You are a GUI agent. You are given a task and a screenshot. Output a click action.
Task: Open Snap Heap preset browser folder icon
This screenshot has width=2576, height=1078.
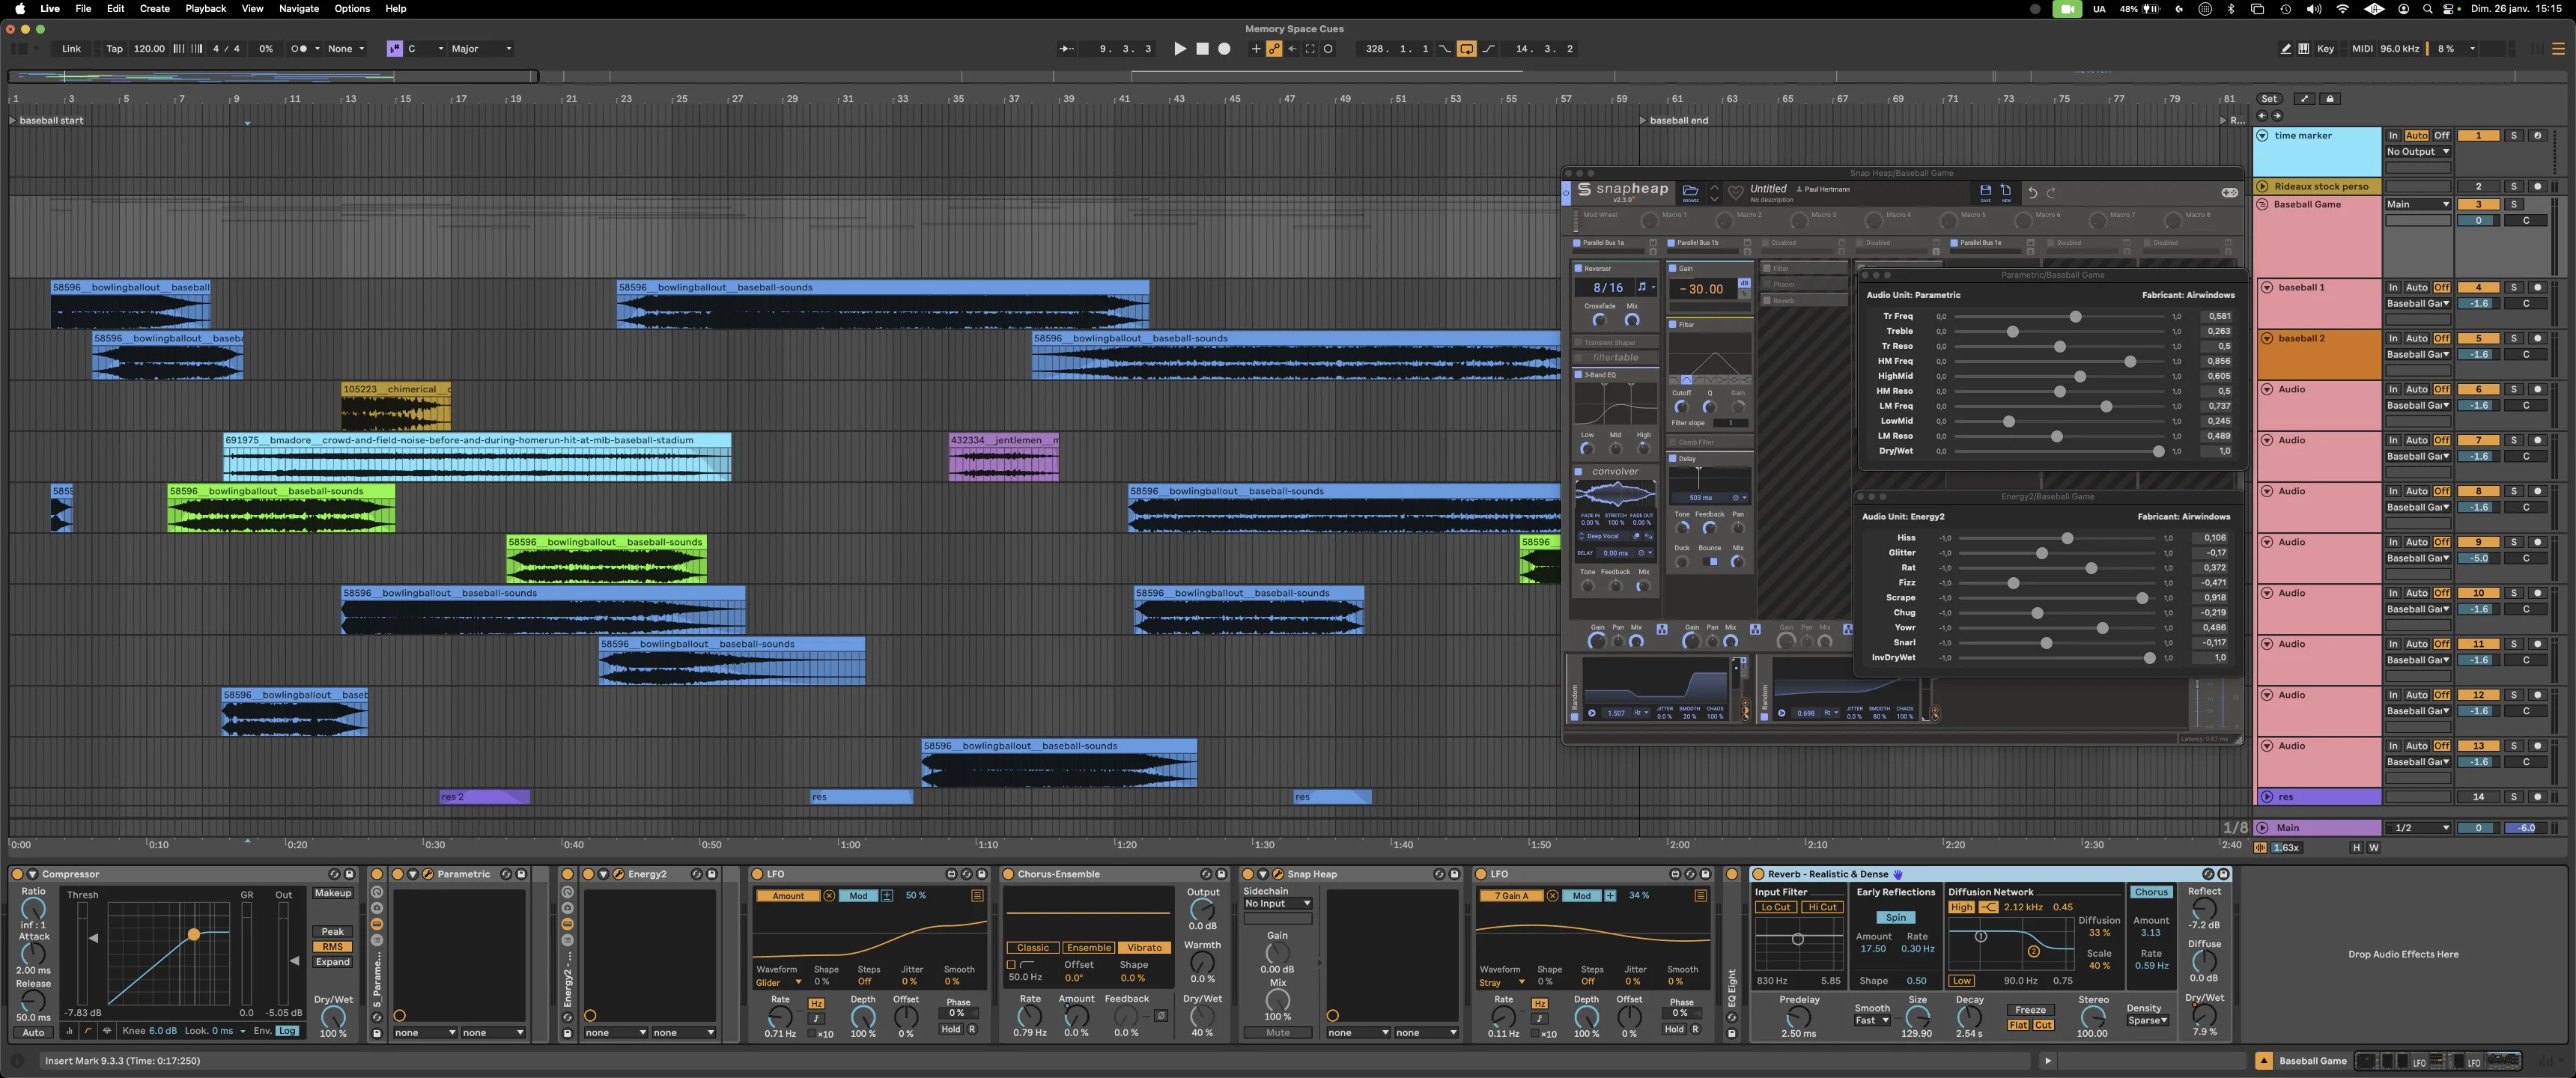[x=1690, y=190]
